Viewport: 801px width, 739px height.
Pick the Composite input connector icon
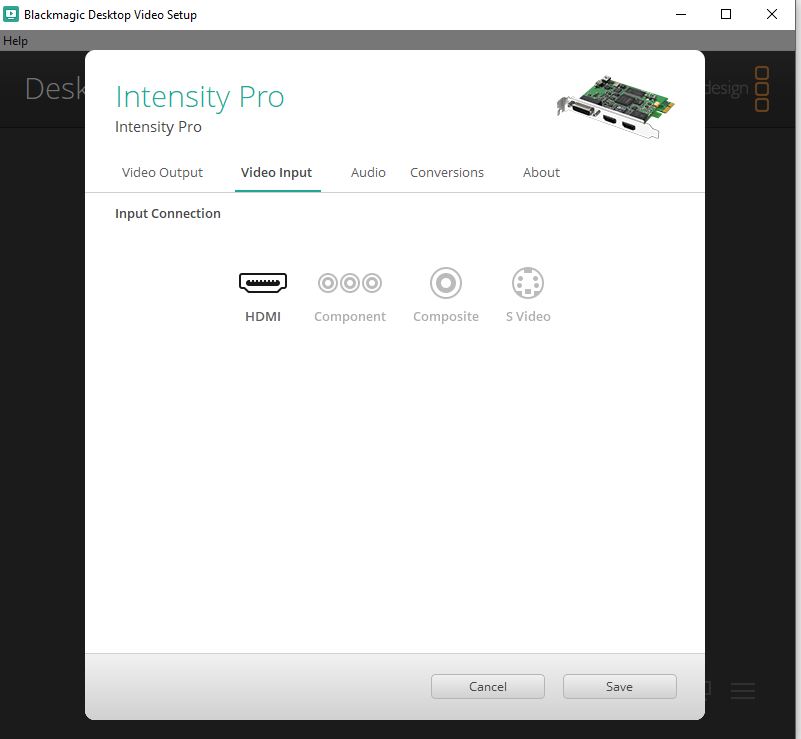coord(446,282)
